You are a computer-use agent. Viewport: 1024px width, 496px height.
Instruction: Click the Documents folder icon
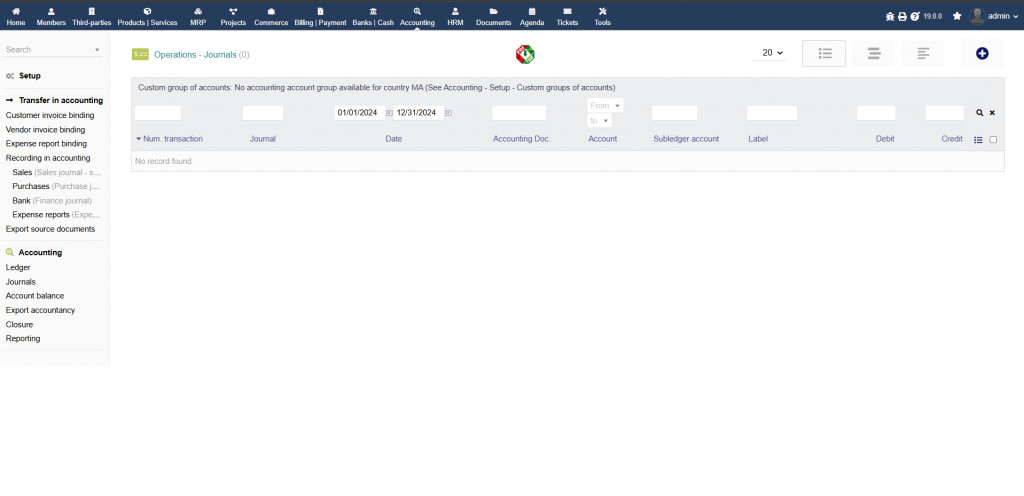[x=494, y=11]
